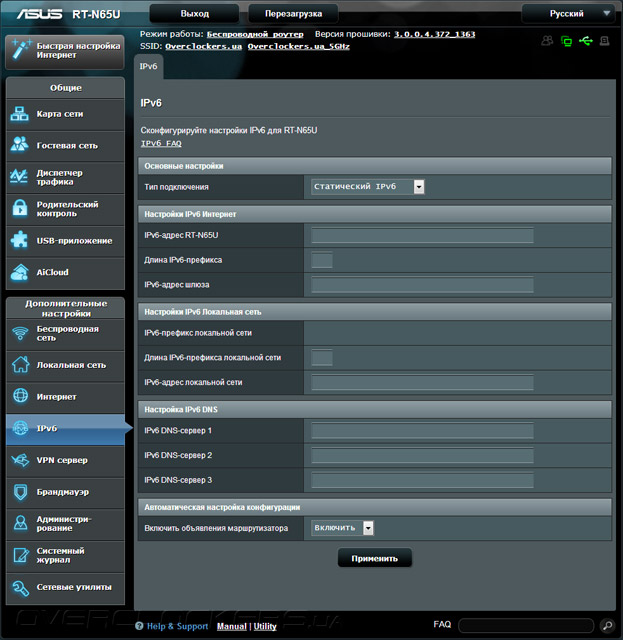Viewport: 623px width, 640px height.
Task: Open Брандмауэр menu item
Action: point(65,492)
